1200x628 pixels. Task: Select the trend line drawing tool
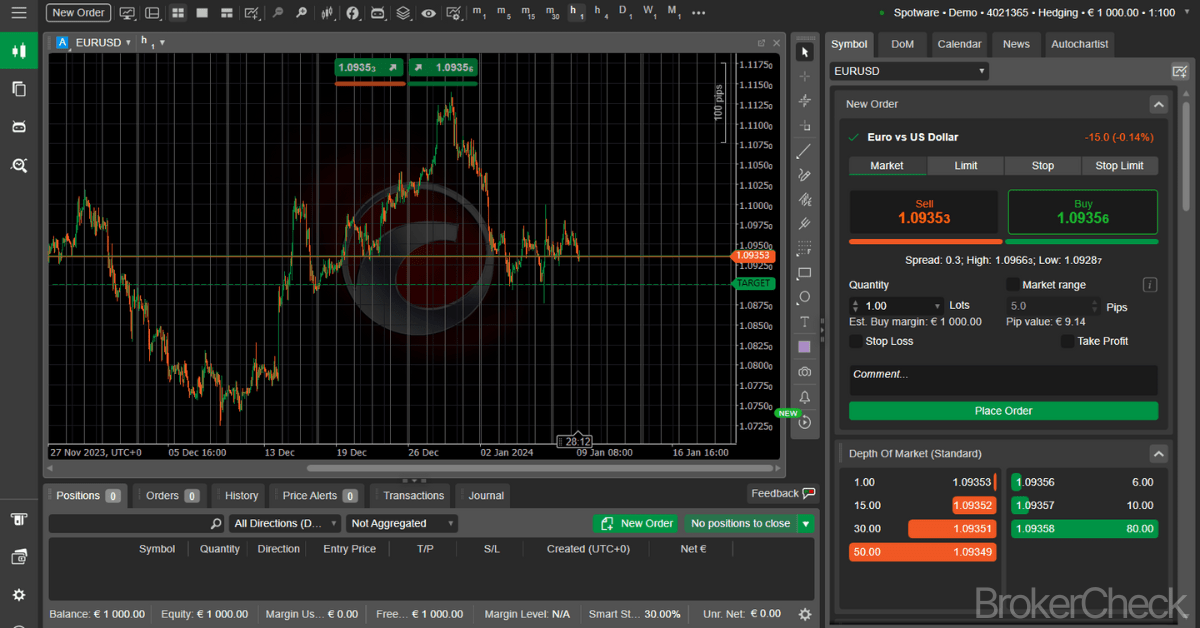point(804,152)
